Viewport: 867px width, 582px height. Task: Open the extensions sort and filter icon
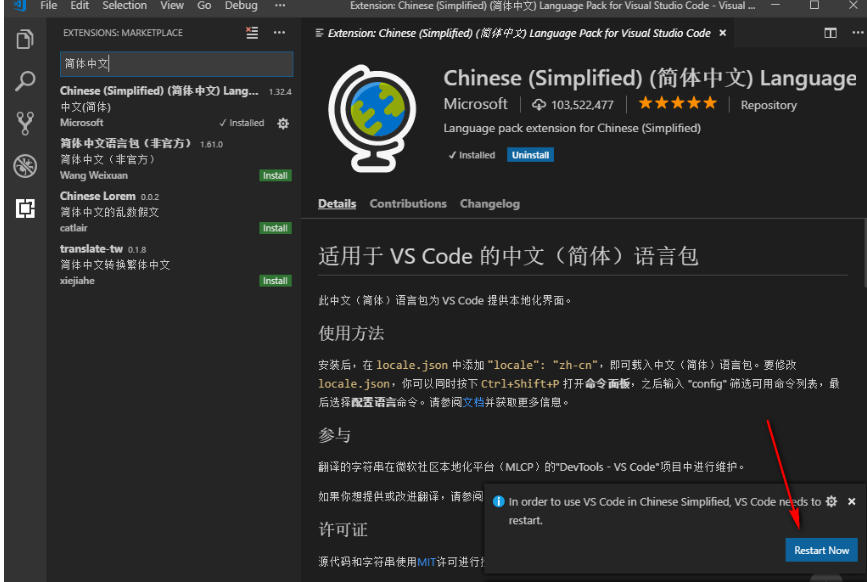click(251, 33)
